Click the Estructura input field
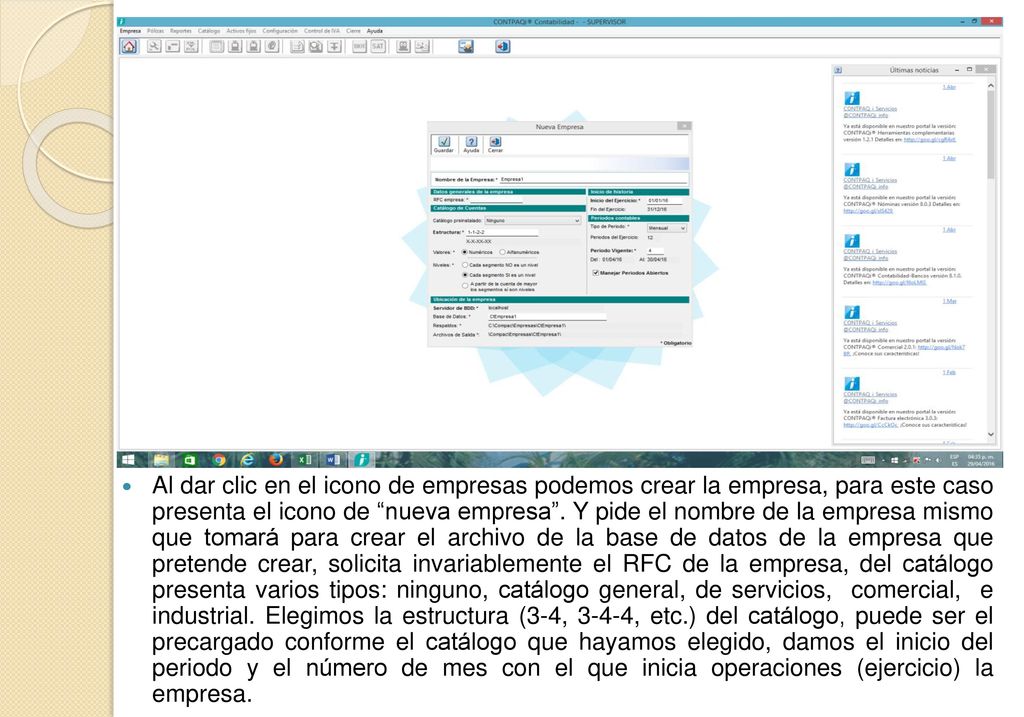This screenshot has width=1024, height=717. 502,232
